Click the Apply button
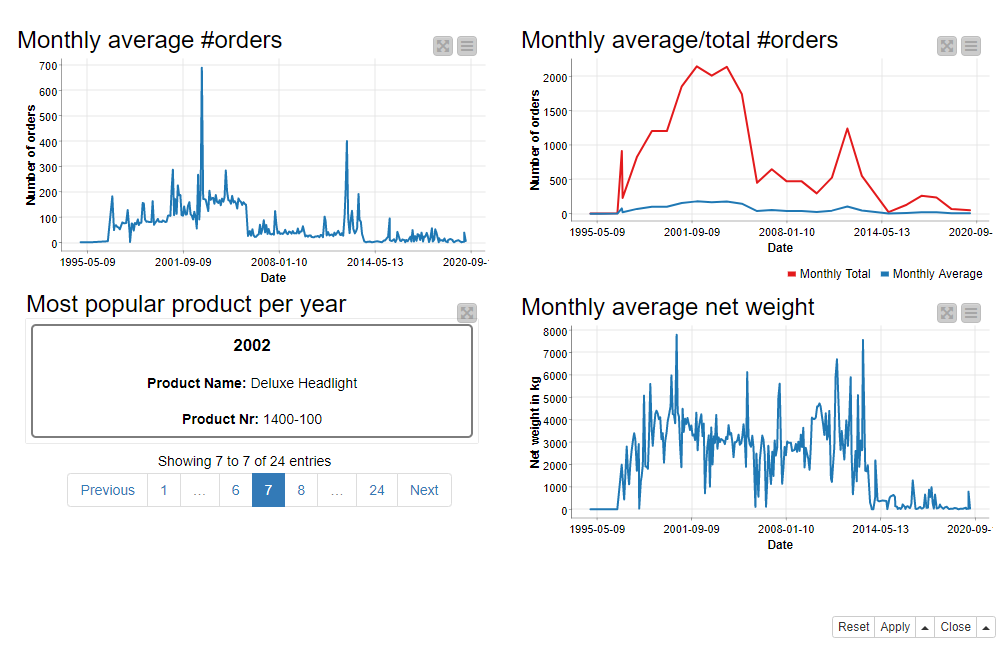 coord(895,627)
